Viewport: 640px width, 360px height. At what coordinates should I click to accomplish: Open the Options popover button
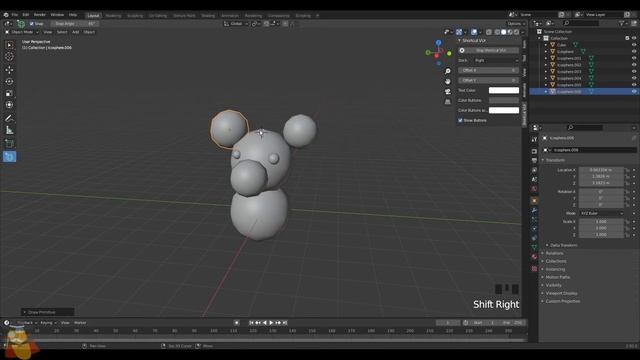pos(515,24)
